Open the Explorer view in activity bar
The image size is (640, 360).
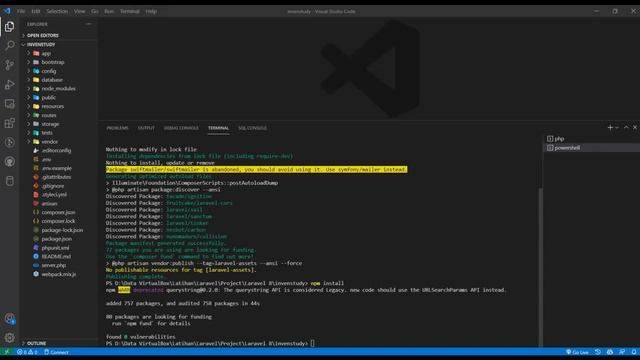[9, 27]
